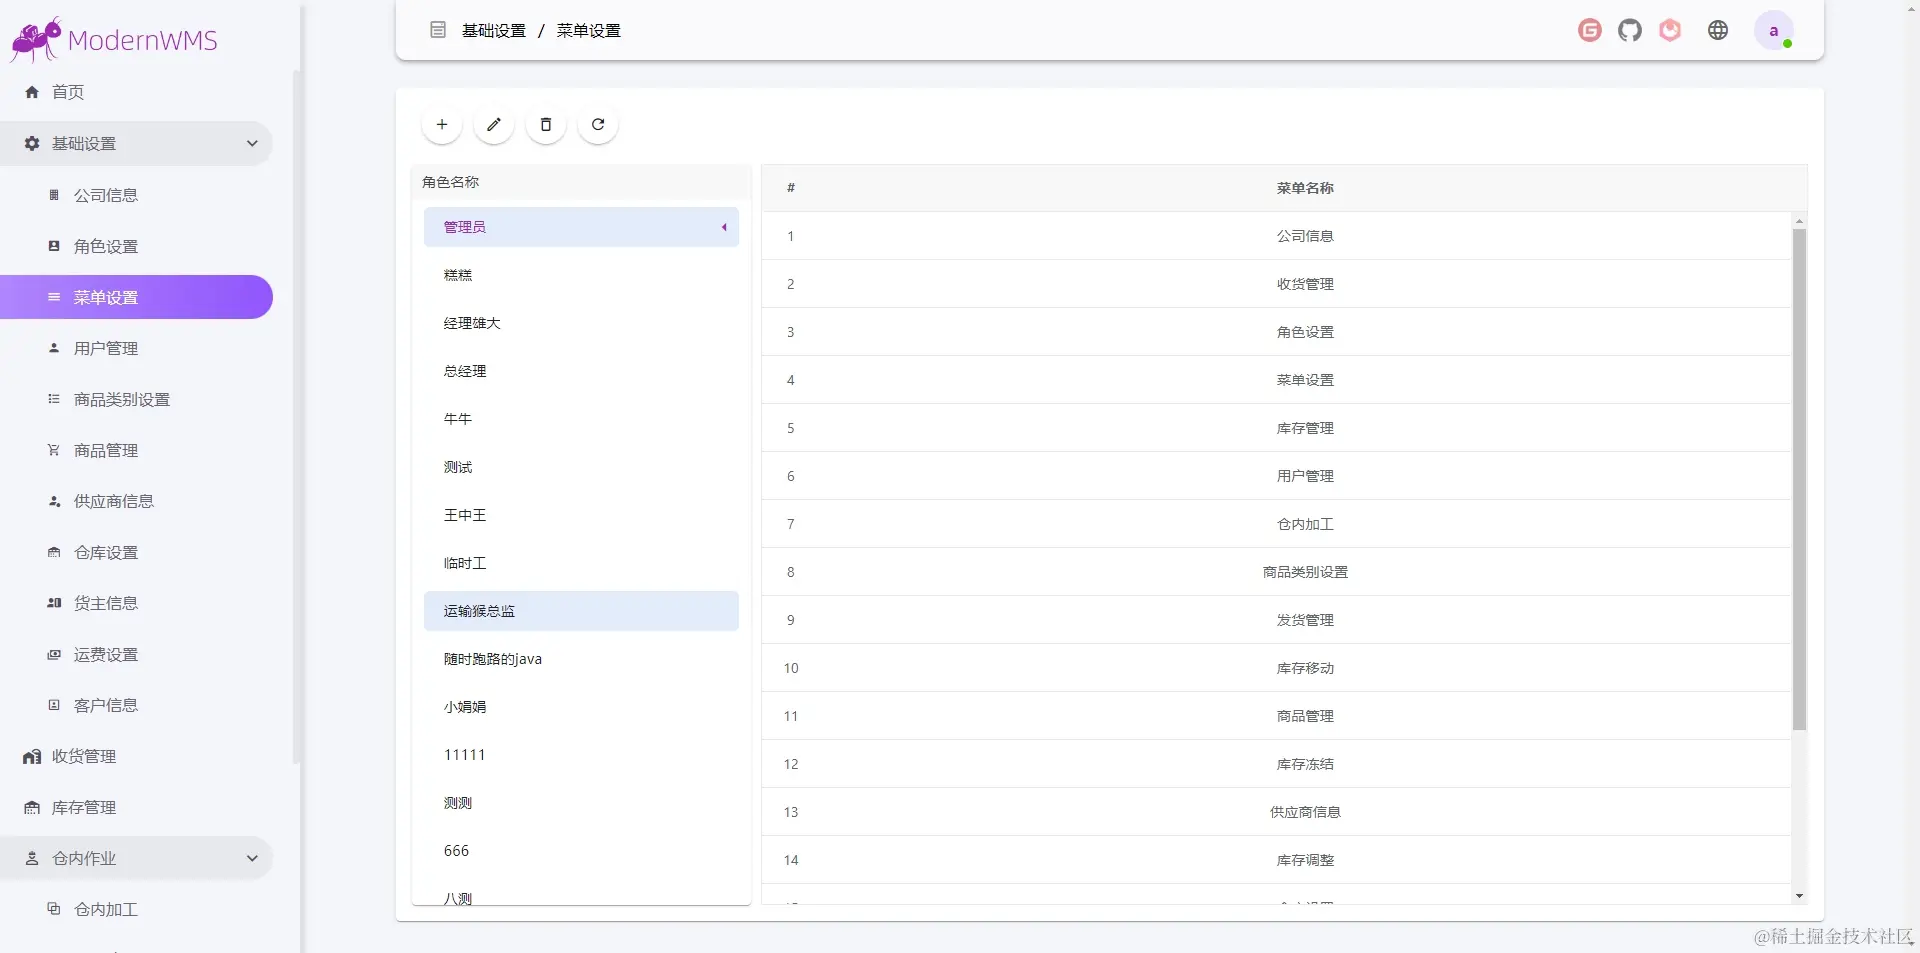Click the 收货管理 sidebar icon
The image size is (1920, 953).
(x=32, y=757)
